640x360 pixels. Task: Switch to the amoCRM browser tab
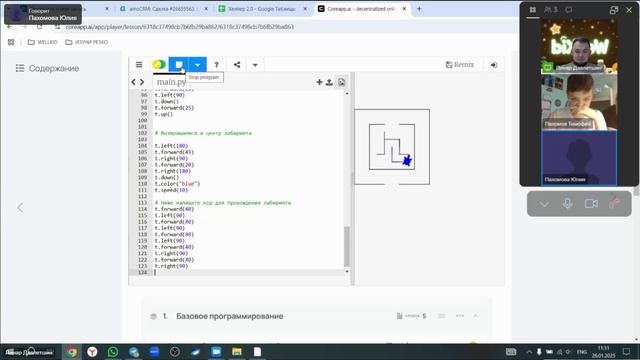click(x=162, y=9)
